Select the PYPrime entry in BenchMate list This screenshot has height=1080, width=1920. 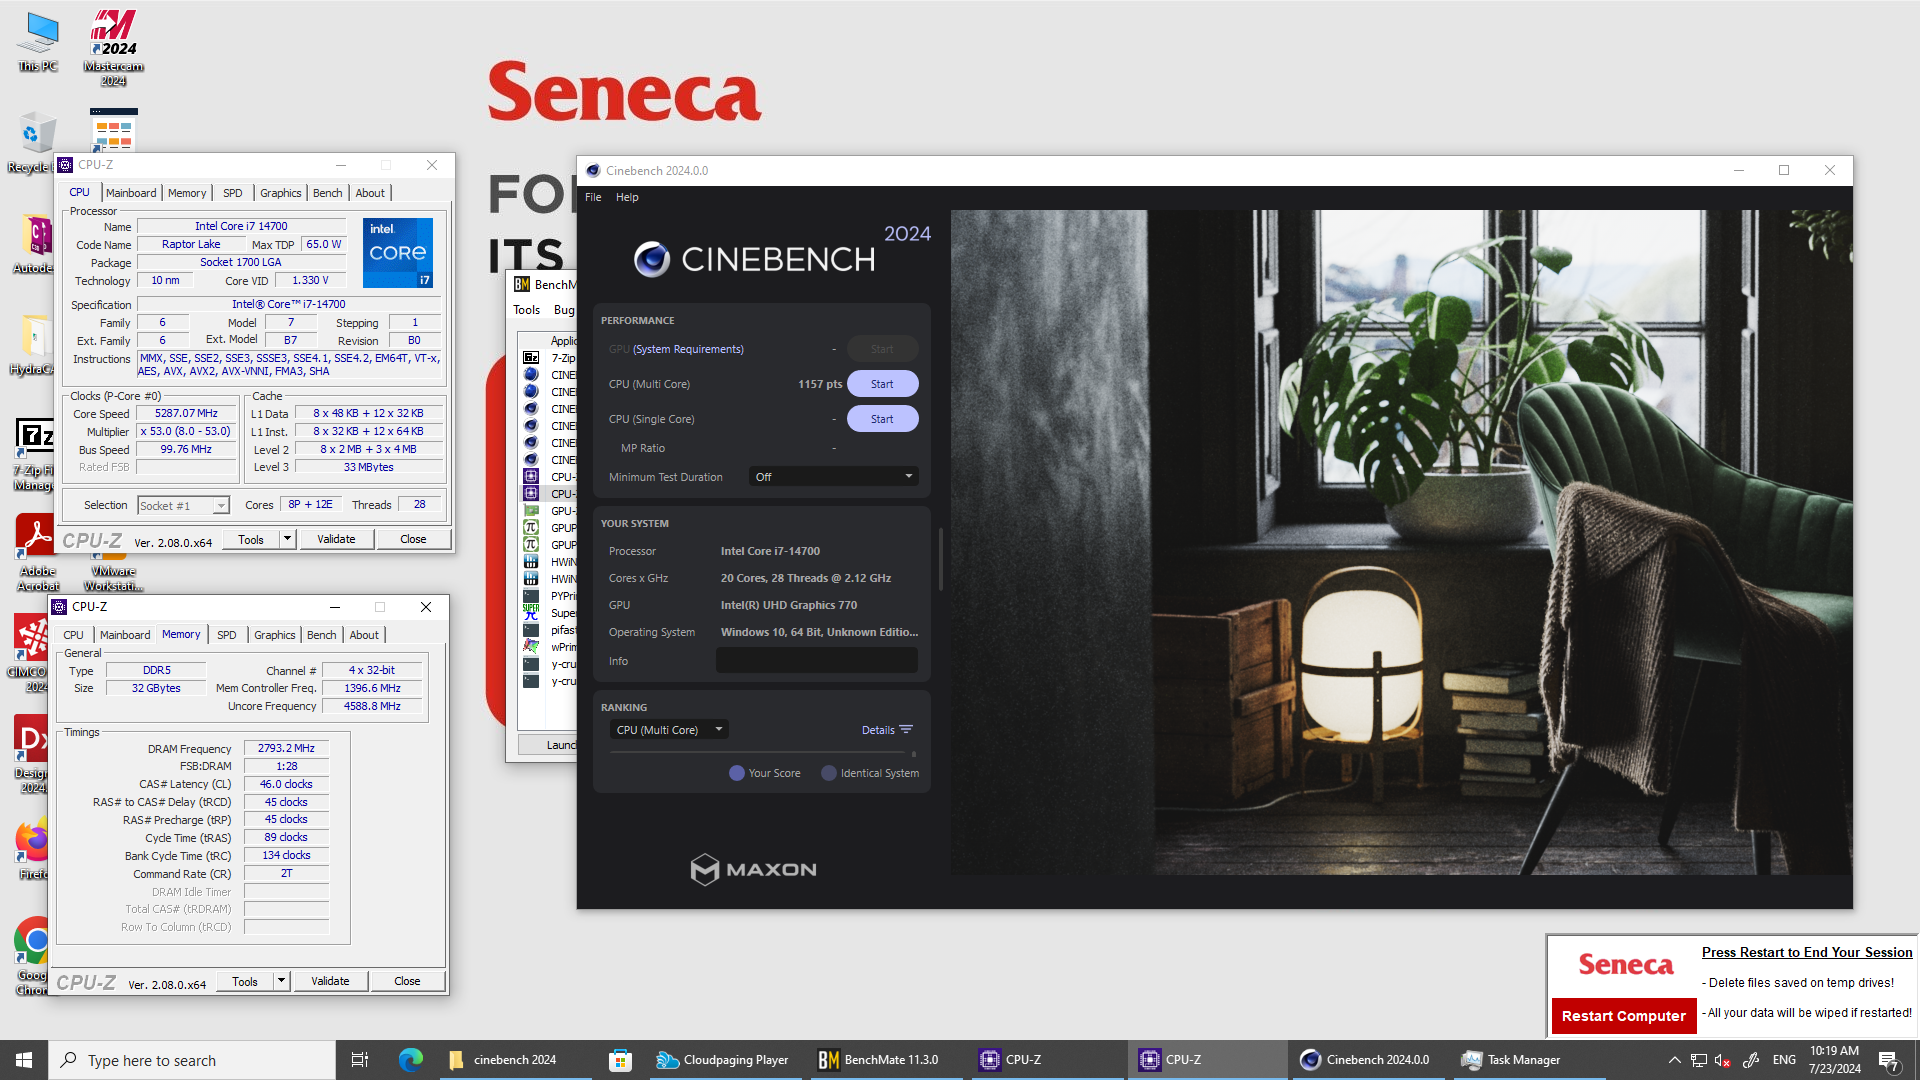(549, 596)
